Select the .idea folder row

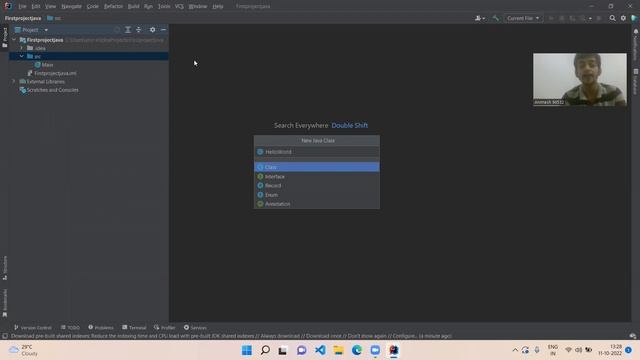(x=89, y=48)
